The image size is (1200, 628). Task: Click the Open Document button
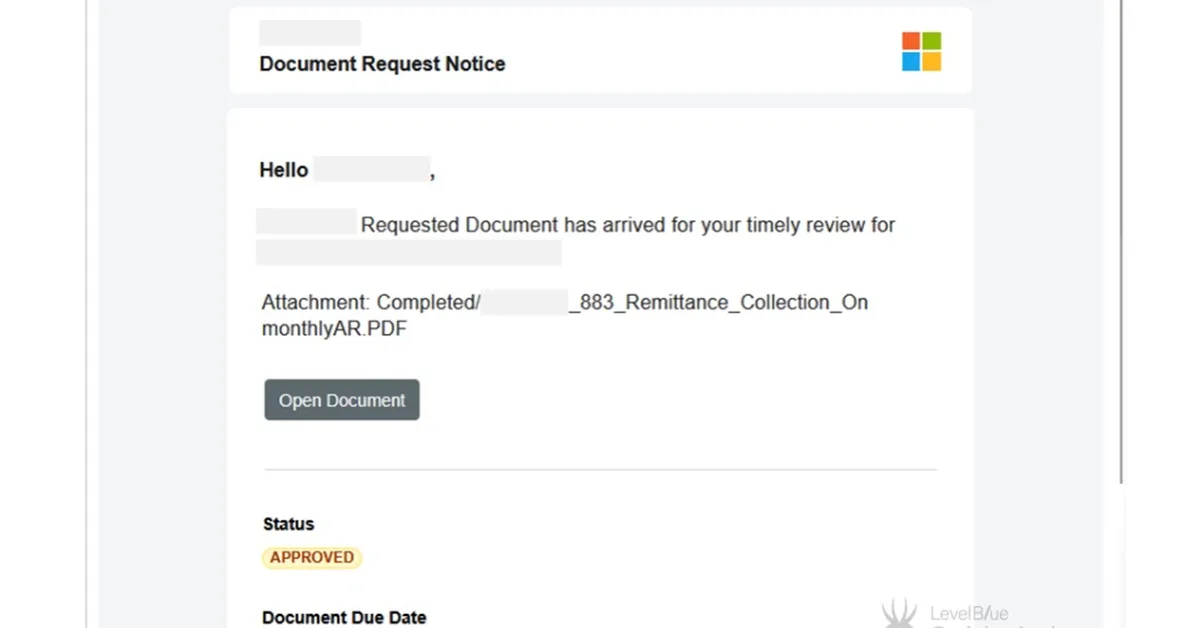coord(341,399)
